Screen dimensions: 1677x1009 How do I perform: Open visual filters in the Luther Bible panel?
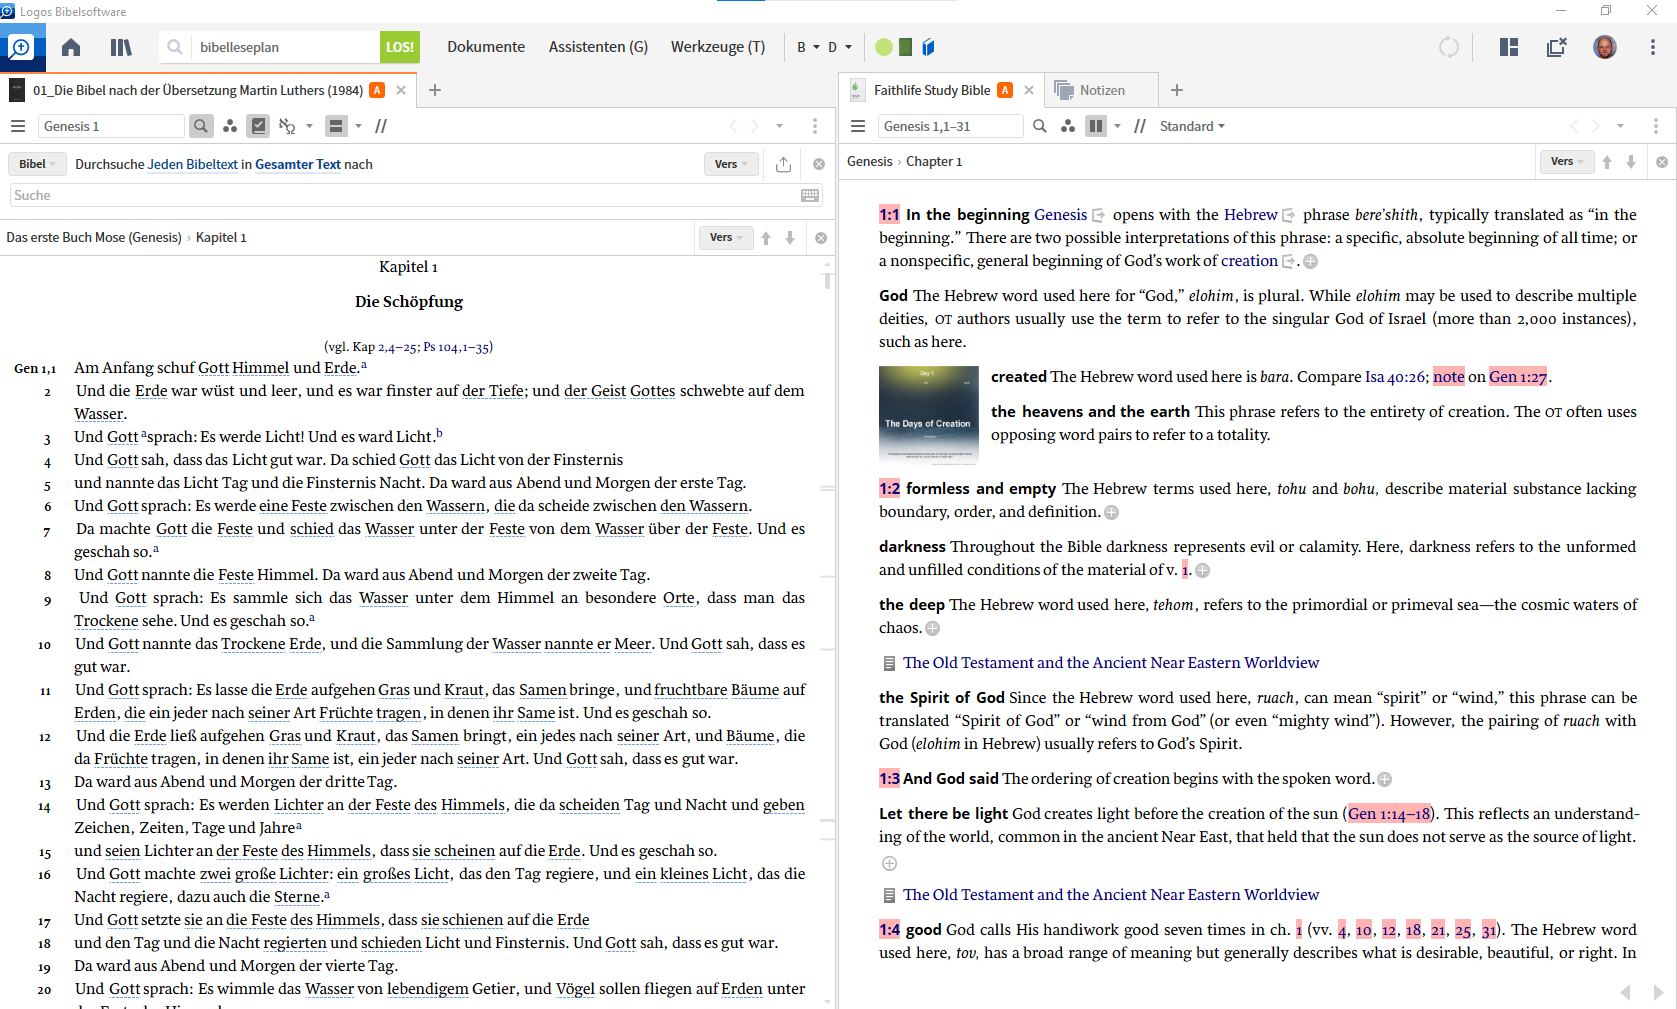(x=230, y=126)
